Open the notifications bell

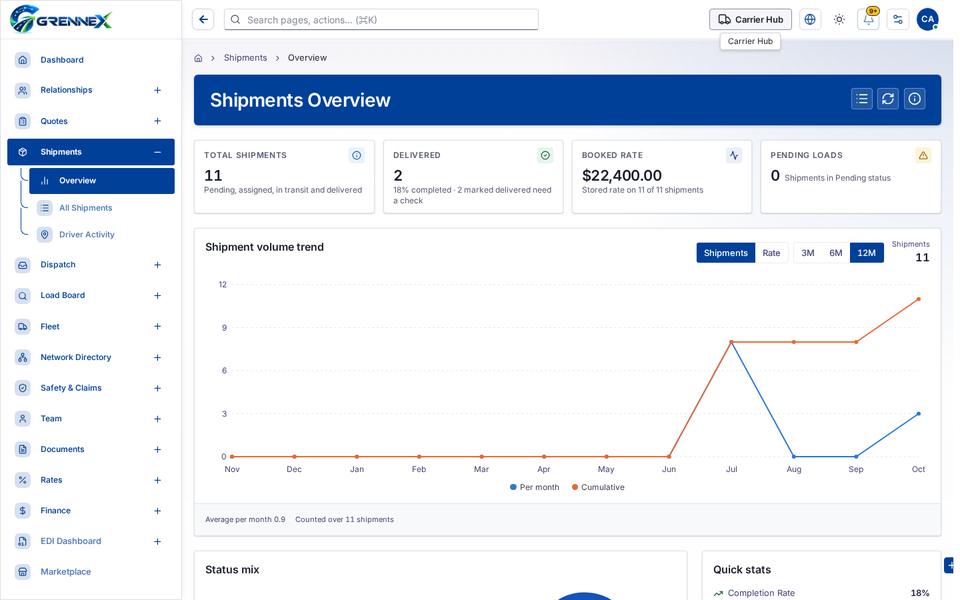pos(869,20)
